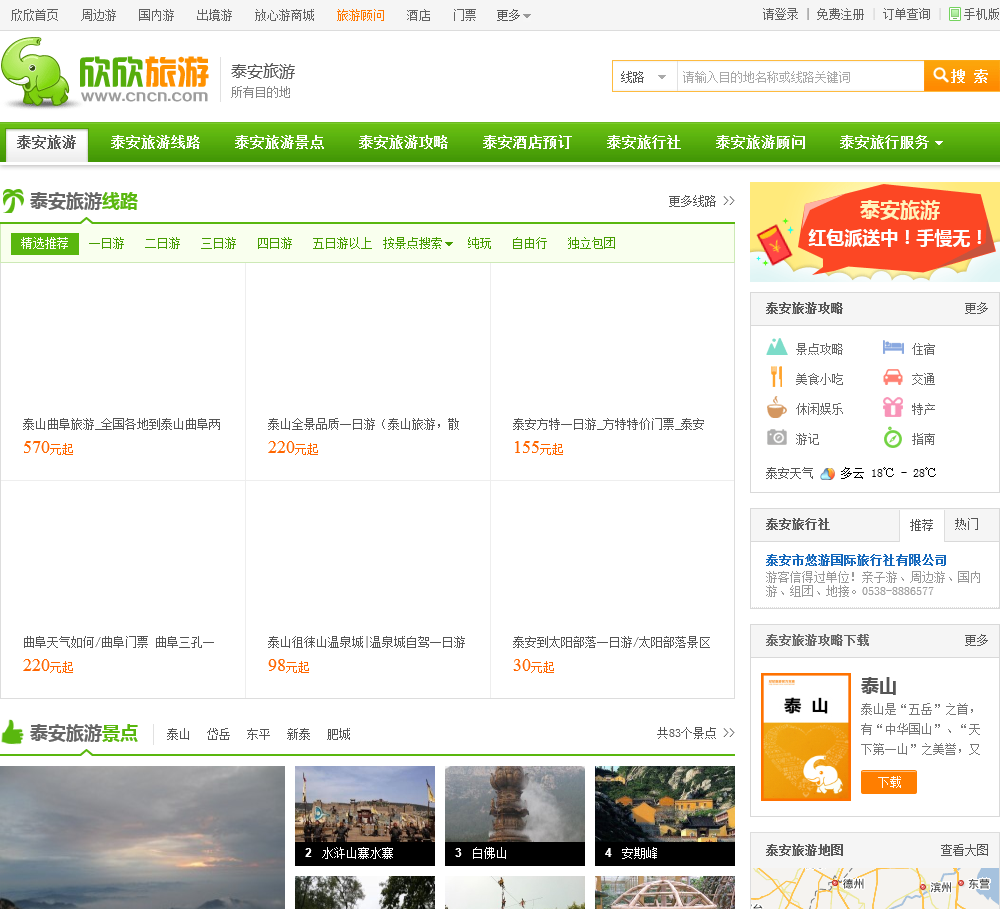Select the 自由行 filter

529,243
